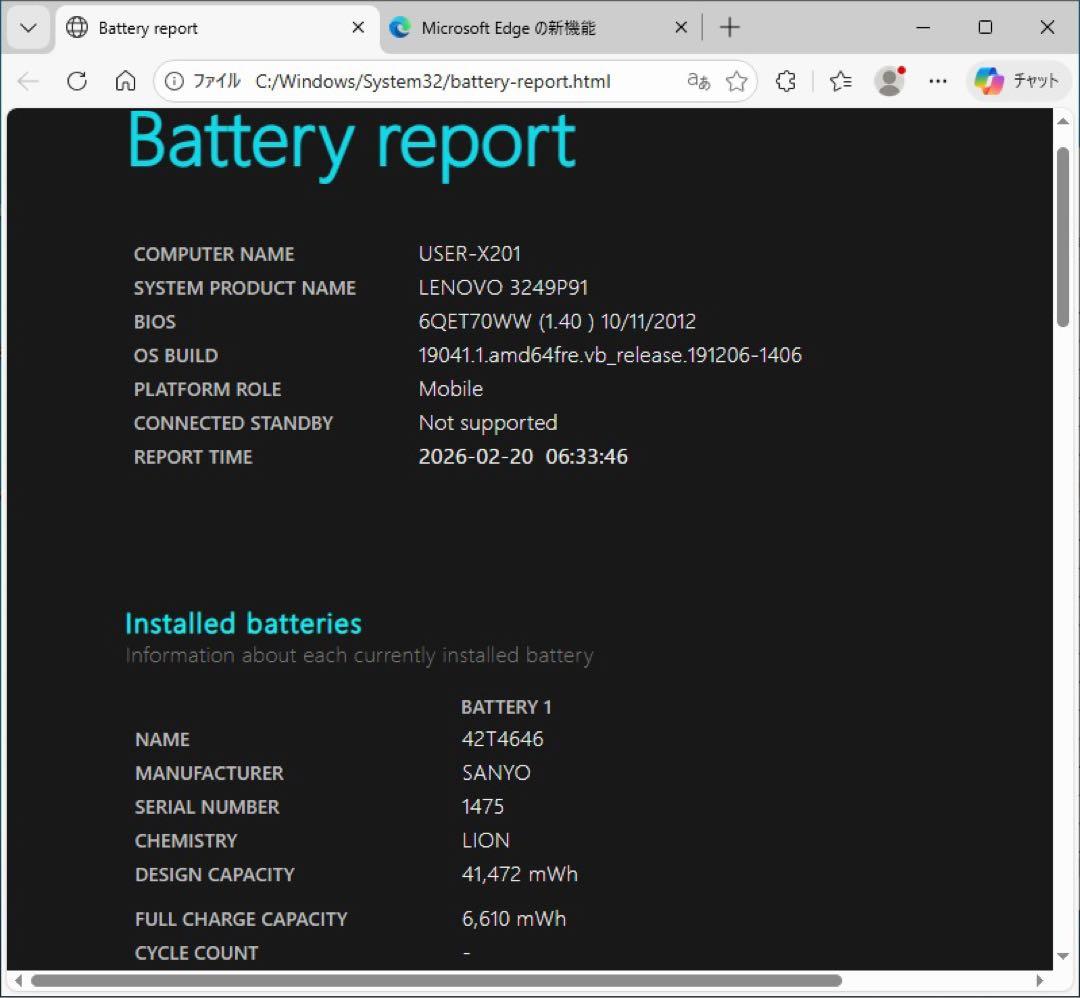Click the battery name 42T4646
Viewport: 1080px width, 998px height.
[x=503, y=740]
